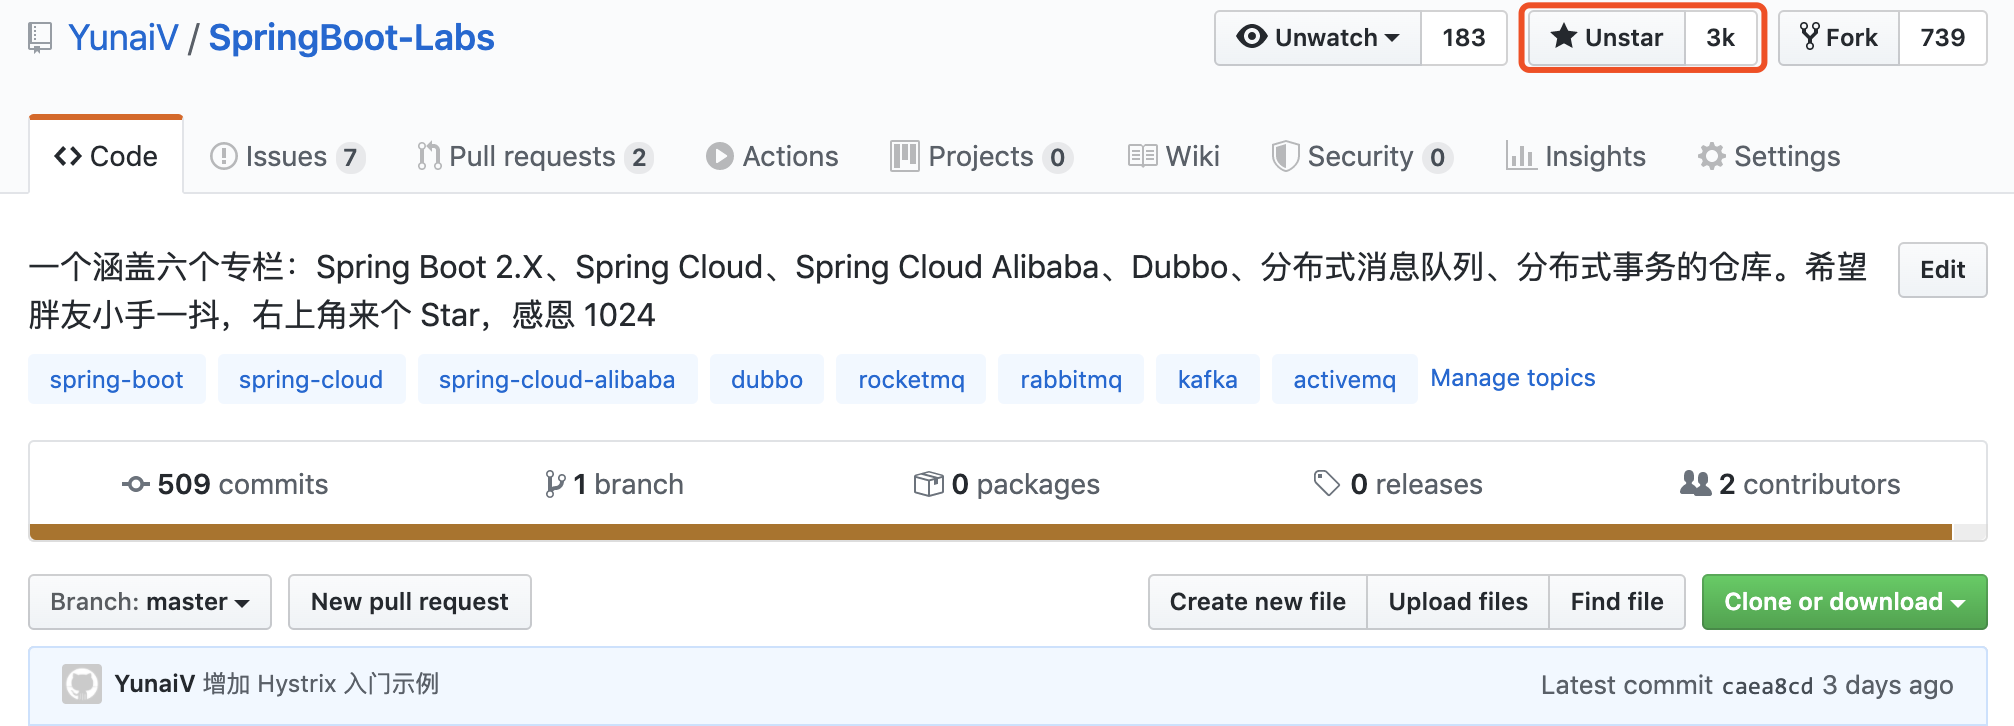The height and width of the screenshot is (726, 2014).
Task: View the Insights tab
Action: click(1576, 157)
